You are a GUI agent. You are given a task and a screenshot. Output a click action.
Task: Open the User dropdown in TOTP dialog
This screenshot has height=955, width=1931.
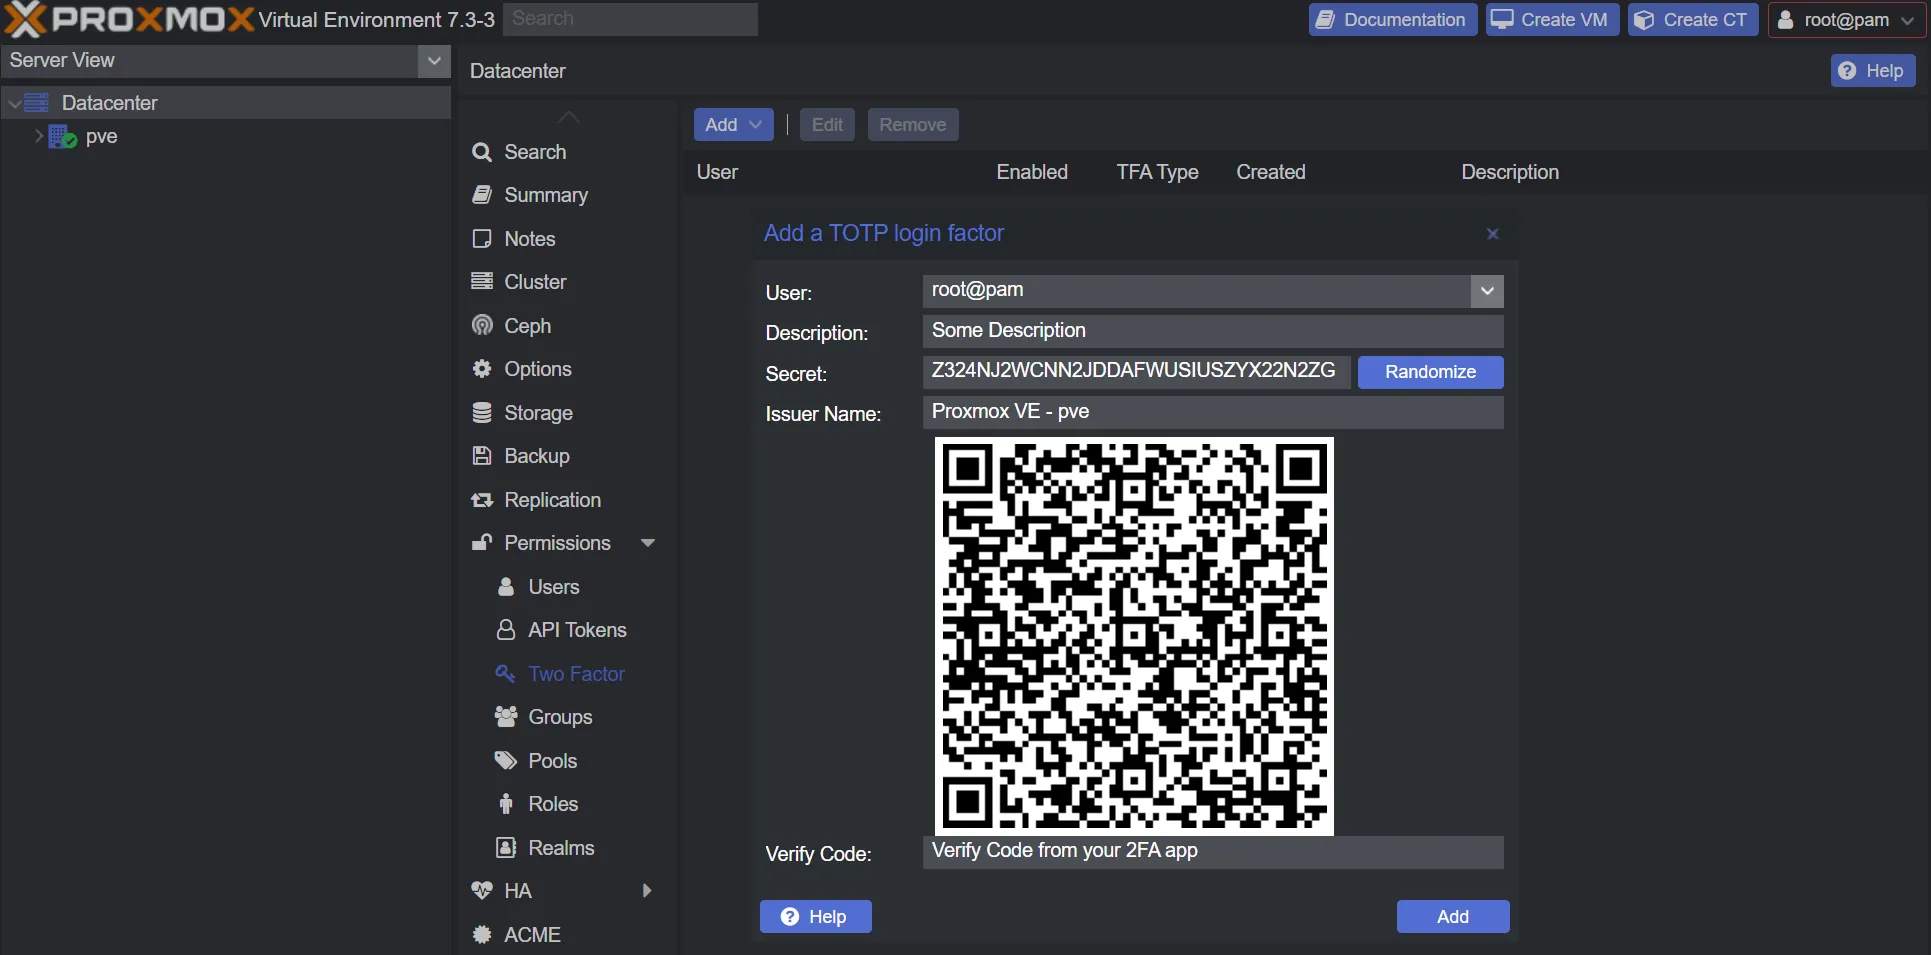1486,291
